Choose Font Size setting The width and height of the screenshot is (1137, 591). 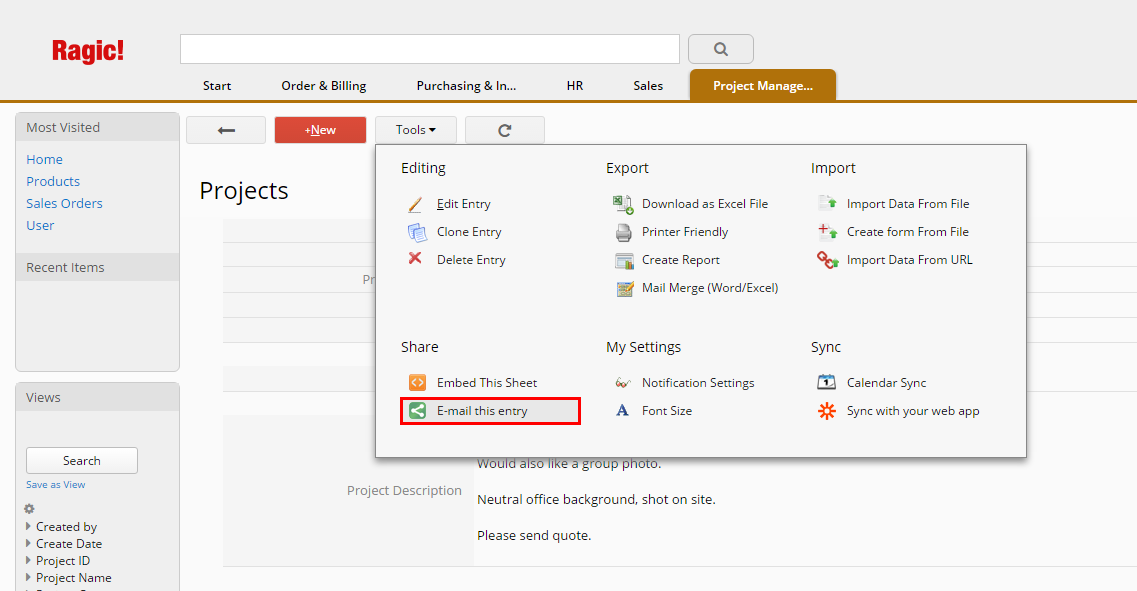click(x=666, y=410)
